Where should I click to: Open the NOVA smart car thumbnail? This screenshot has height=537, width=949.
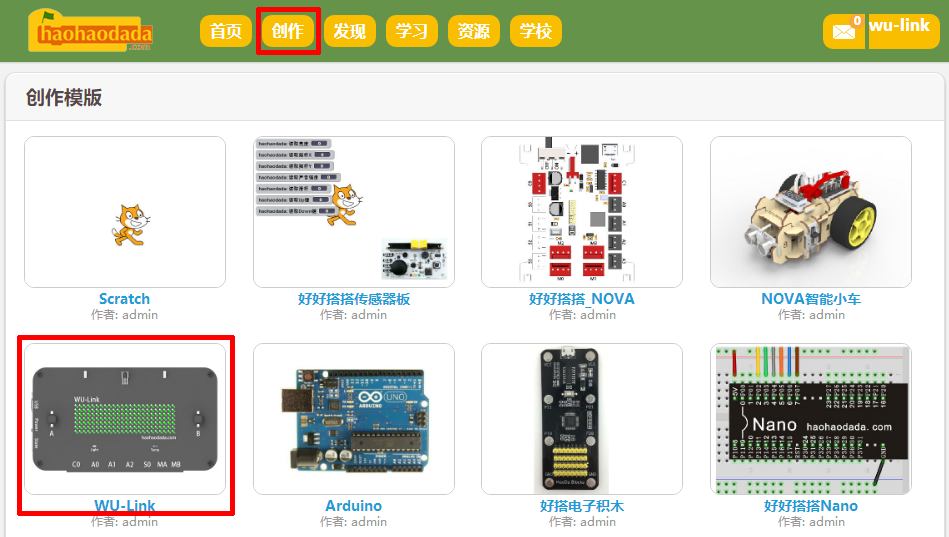click(810, 212)
